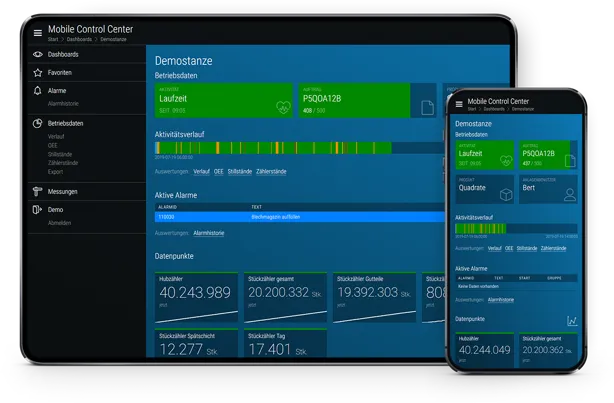Click the tablet Alarmhistorie link under Aktive Alarme
Image resolution: width=614 pixels, height=403 pixels.
[209, 233]
